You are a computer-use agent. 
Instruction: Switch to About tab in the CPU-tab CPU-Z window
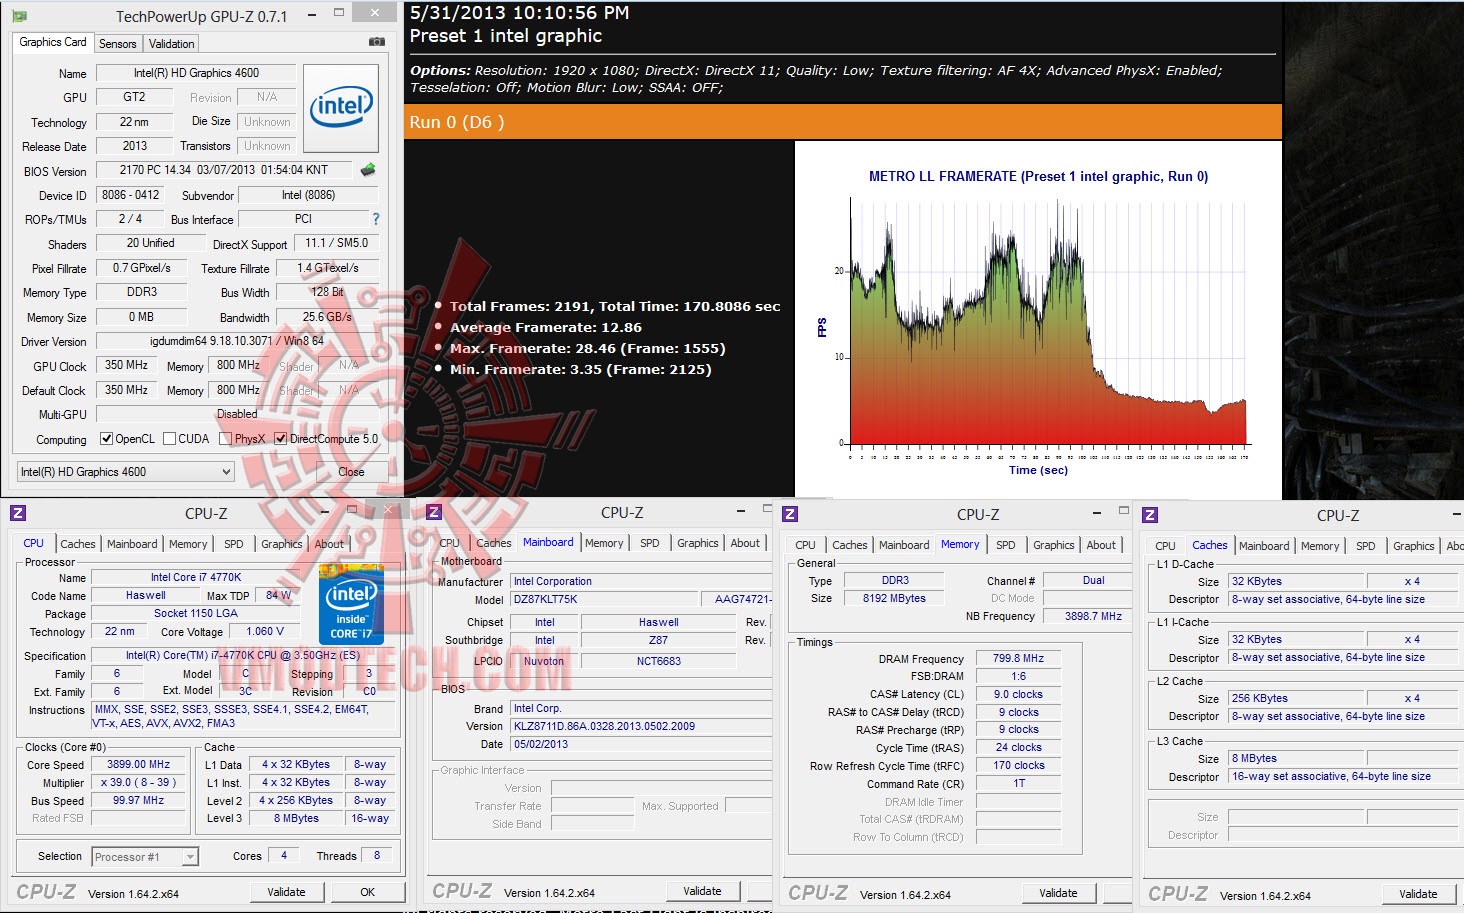pos(329,544)
